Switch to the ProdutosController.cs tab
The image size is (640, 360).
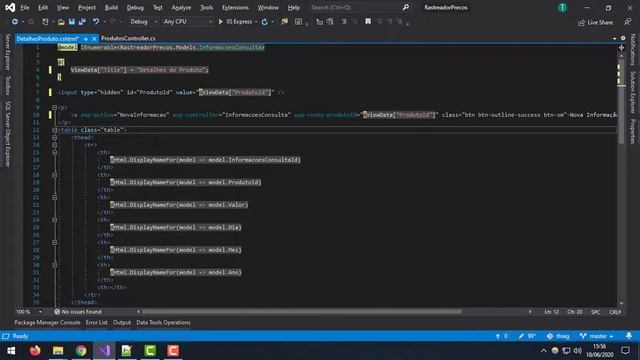(x=128, y=38)
